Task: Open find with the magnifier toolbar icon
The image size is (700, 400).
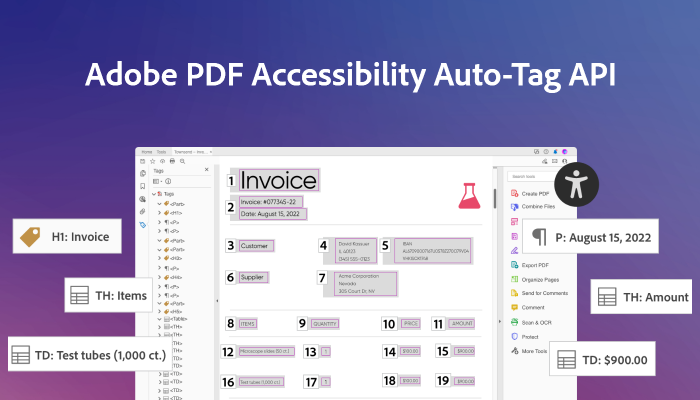Action: point(183,161)
